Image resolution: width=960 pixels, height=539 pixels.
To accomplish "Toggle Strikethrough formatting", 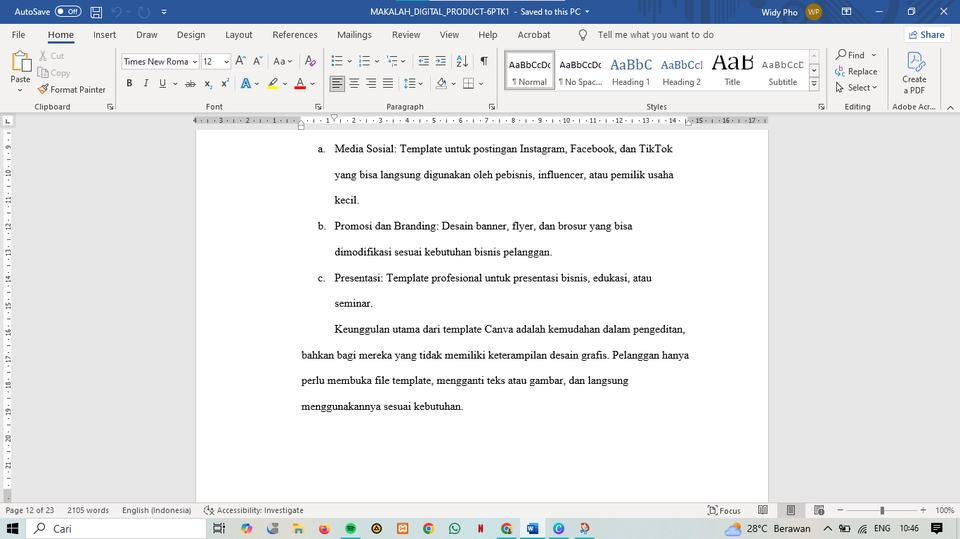I will [190, 83].
